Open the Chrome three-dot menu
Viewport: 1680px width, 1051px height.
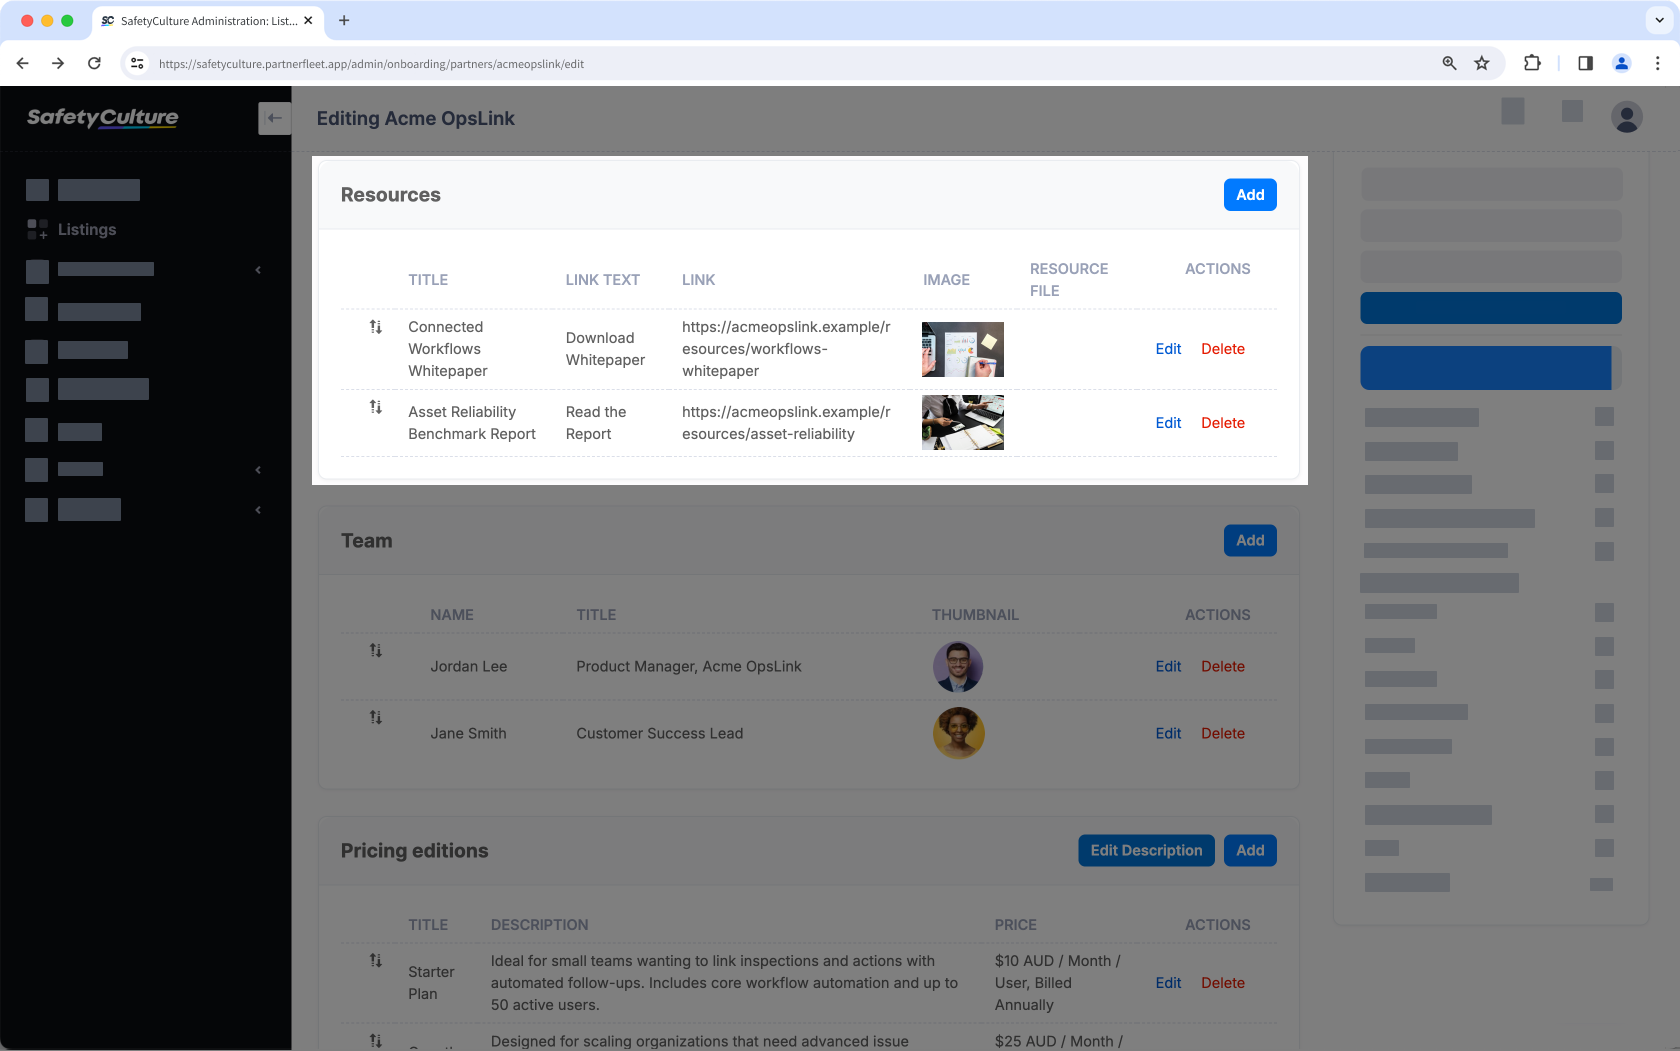pyautogui.click(x=1657, y=63)
